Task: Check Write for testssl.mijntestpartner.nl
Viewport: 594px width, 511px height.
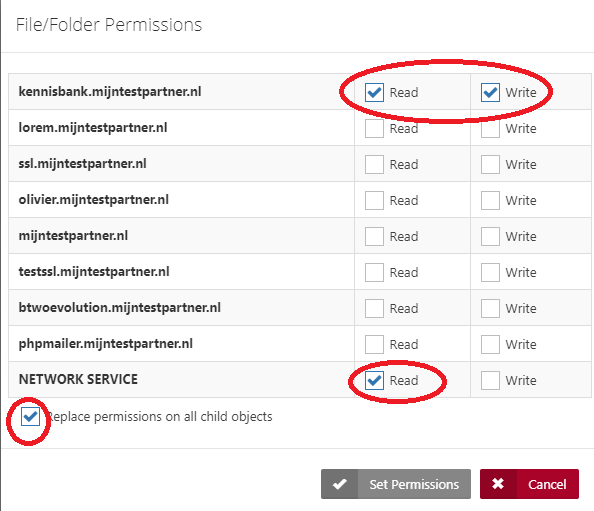Action: pos(490,272)
